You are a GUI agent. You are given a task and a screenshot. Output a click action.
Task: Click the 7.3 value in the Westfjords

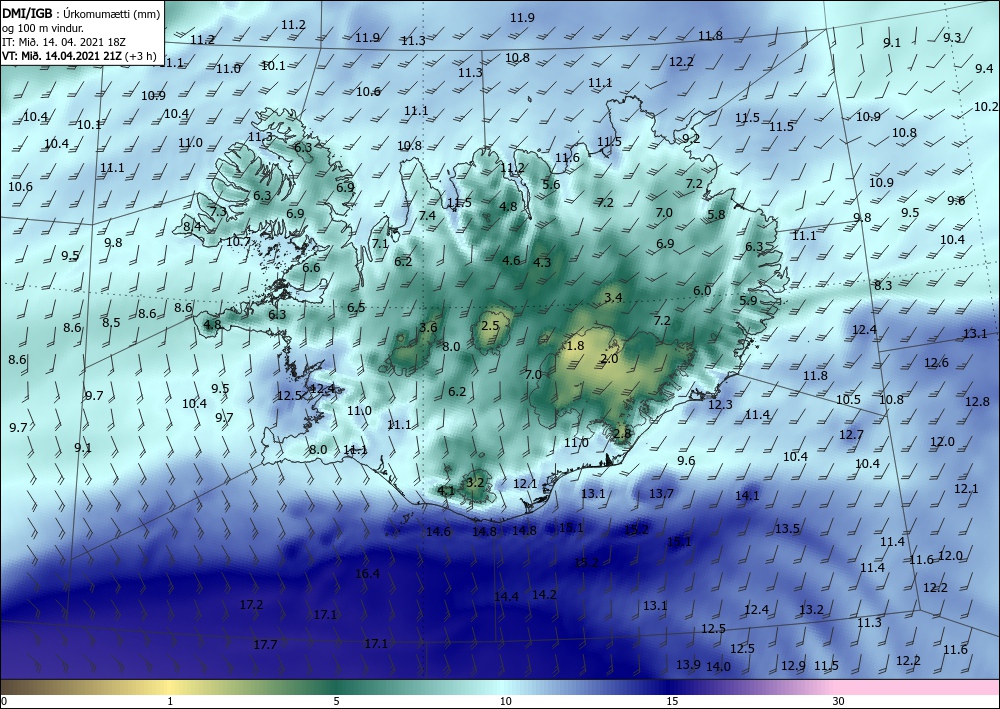218,212
